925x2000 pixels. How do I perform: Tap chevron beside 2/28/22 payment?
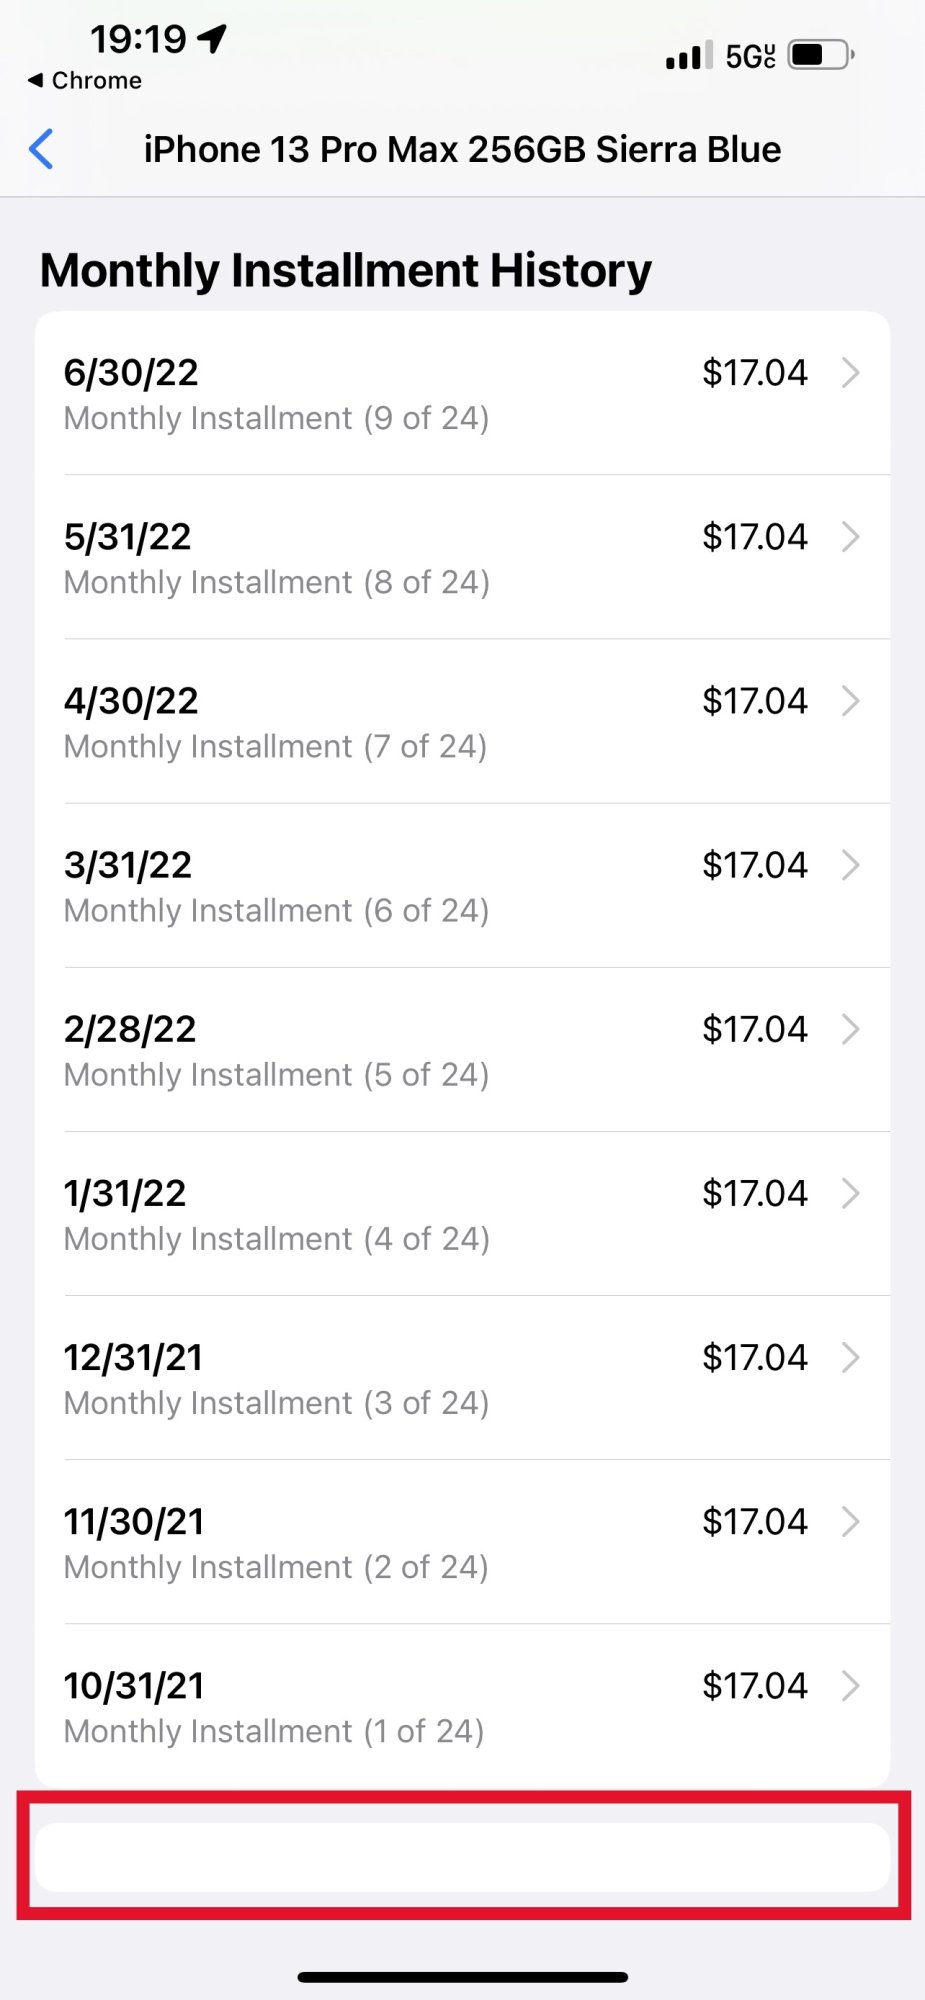click(x=851, y=1028)
